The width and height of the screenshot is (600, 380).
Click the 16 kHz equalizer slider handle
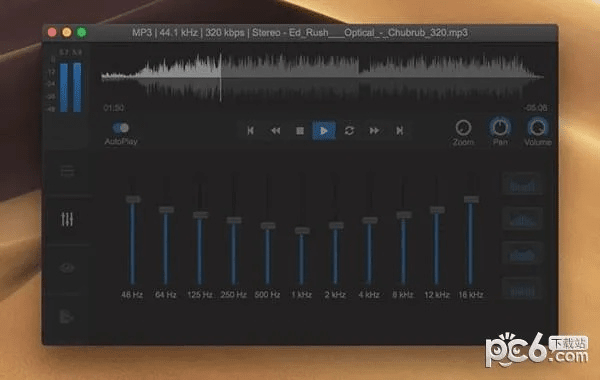pos(471,199)
